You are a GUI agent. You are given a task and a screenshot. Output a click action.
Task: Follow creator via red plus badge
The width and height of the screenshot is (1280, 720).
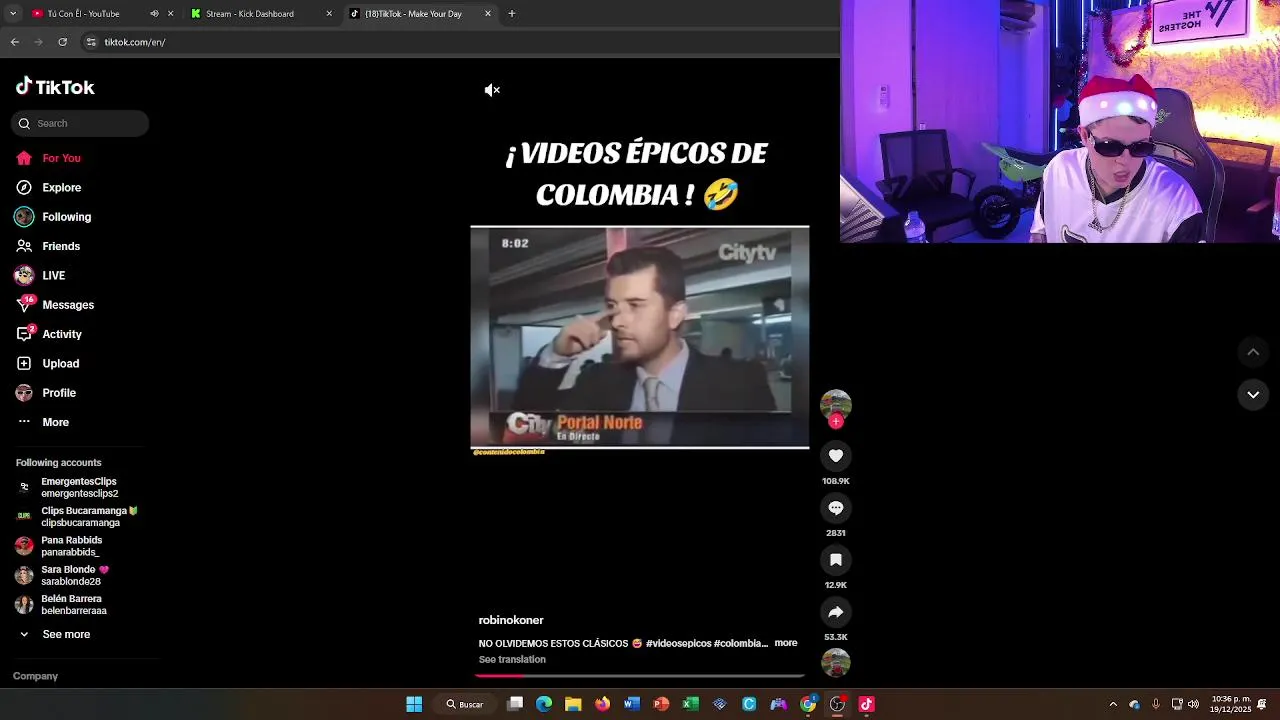point(836,421)
